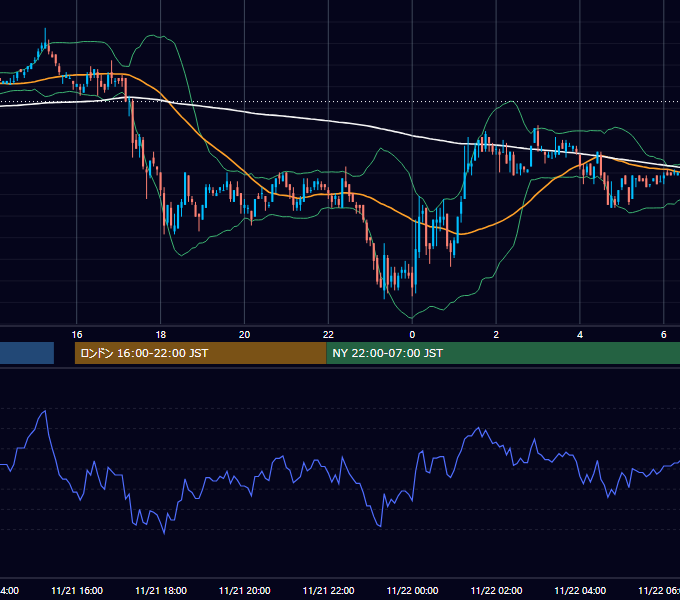Viewport: 680px width, 600px height.
Task: Click the 2 hour label on price chart axis
Action: pos(496,335)
